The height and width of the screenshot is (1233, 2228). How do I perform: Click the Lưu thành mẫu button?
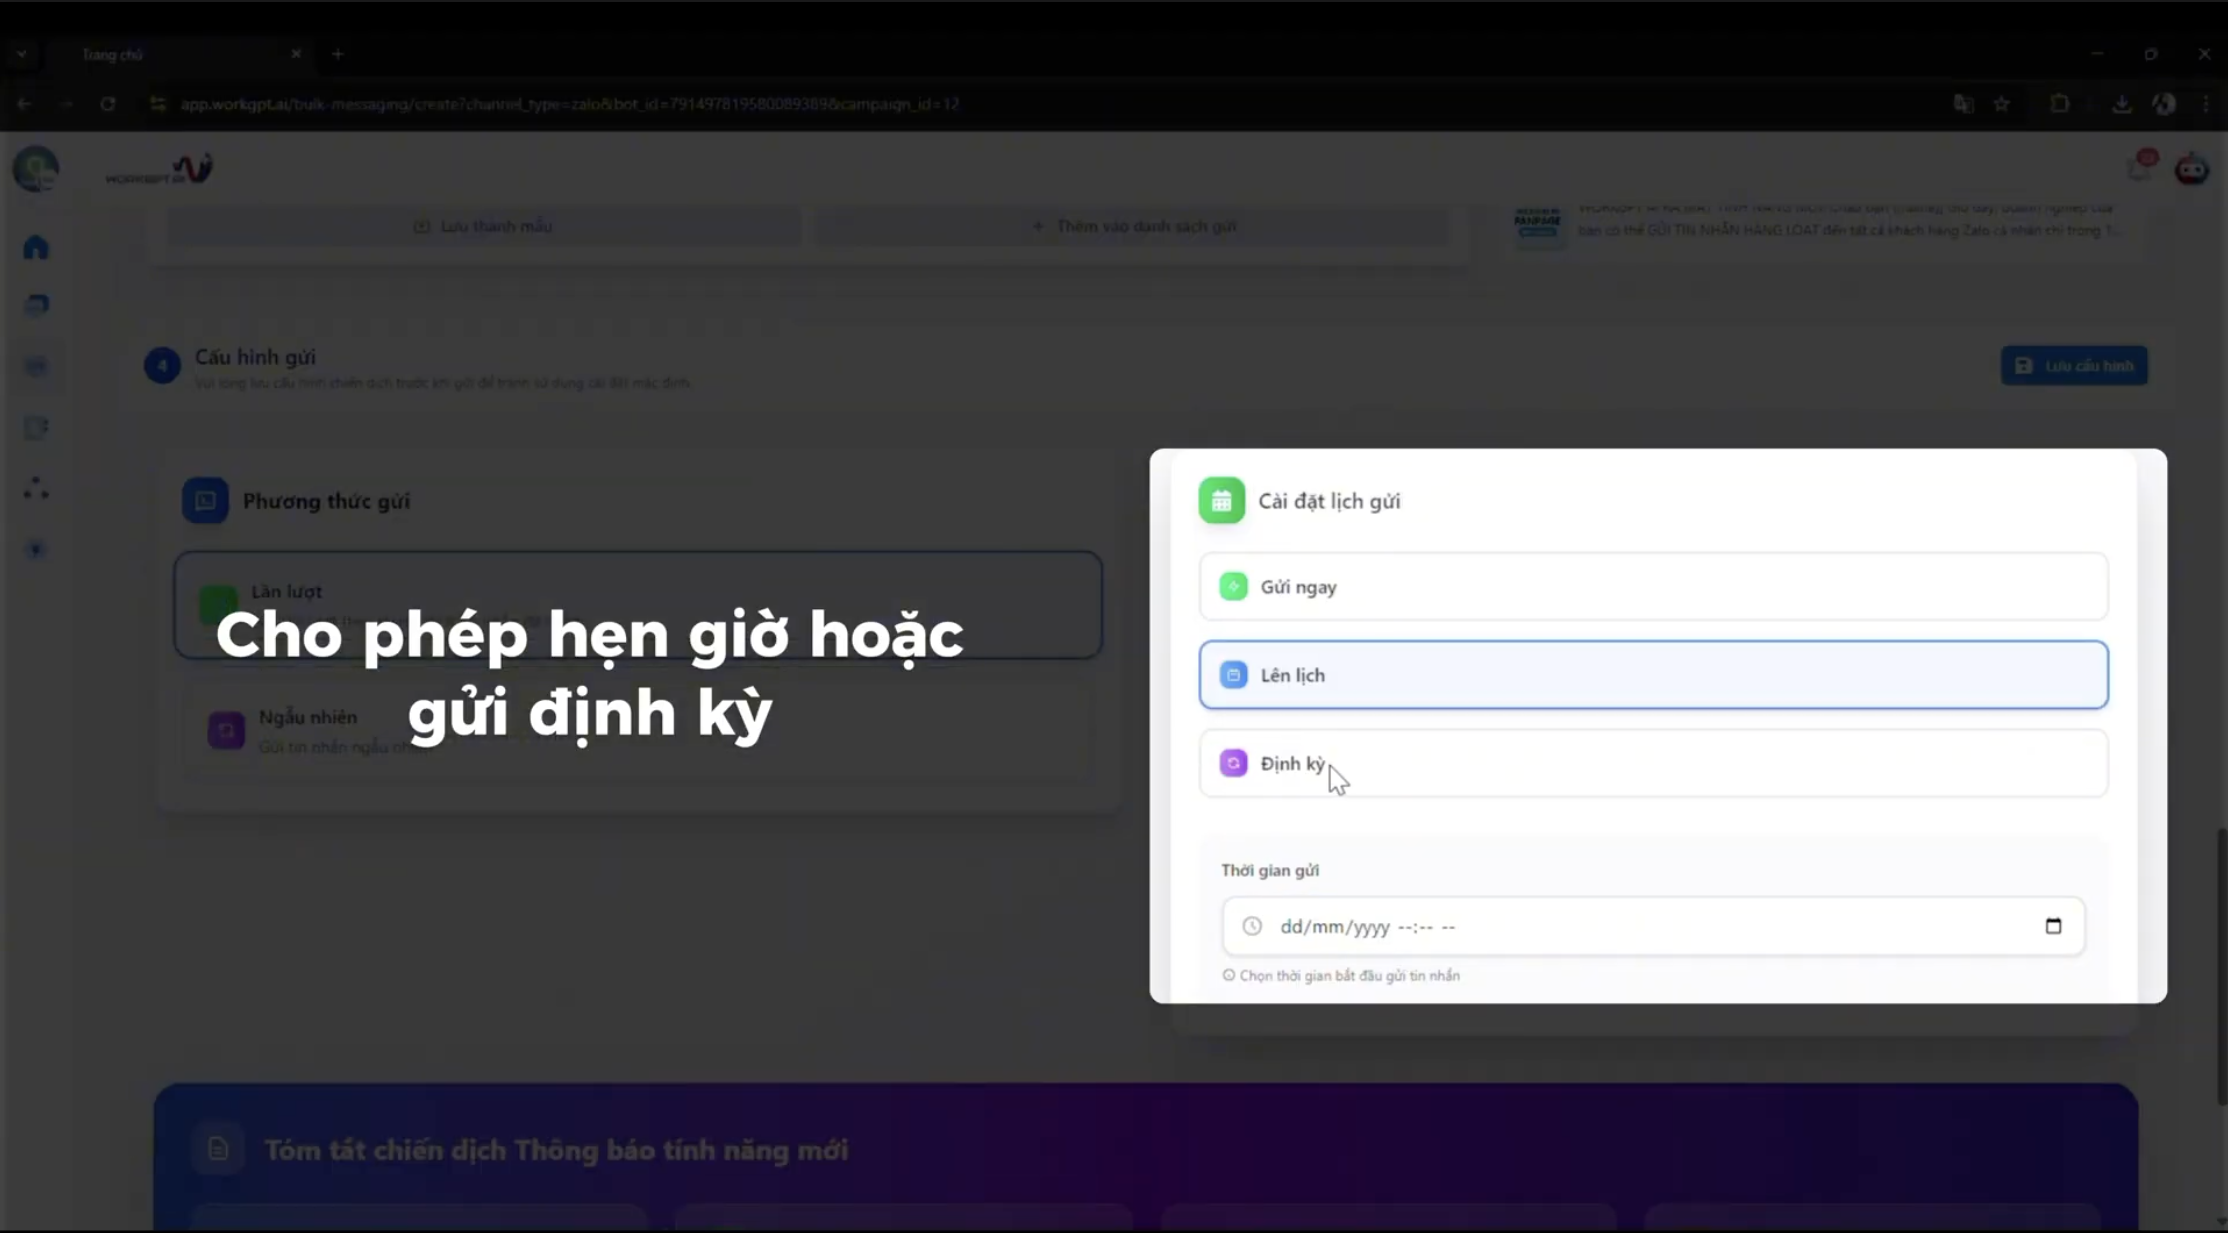coord(483,226)
